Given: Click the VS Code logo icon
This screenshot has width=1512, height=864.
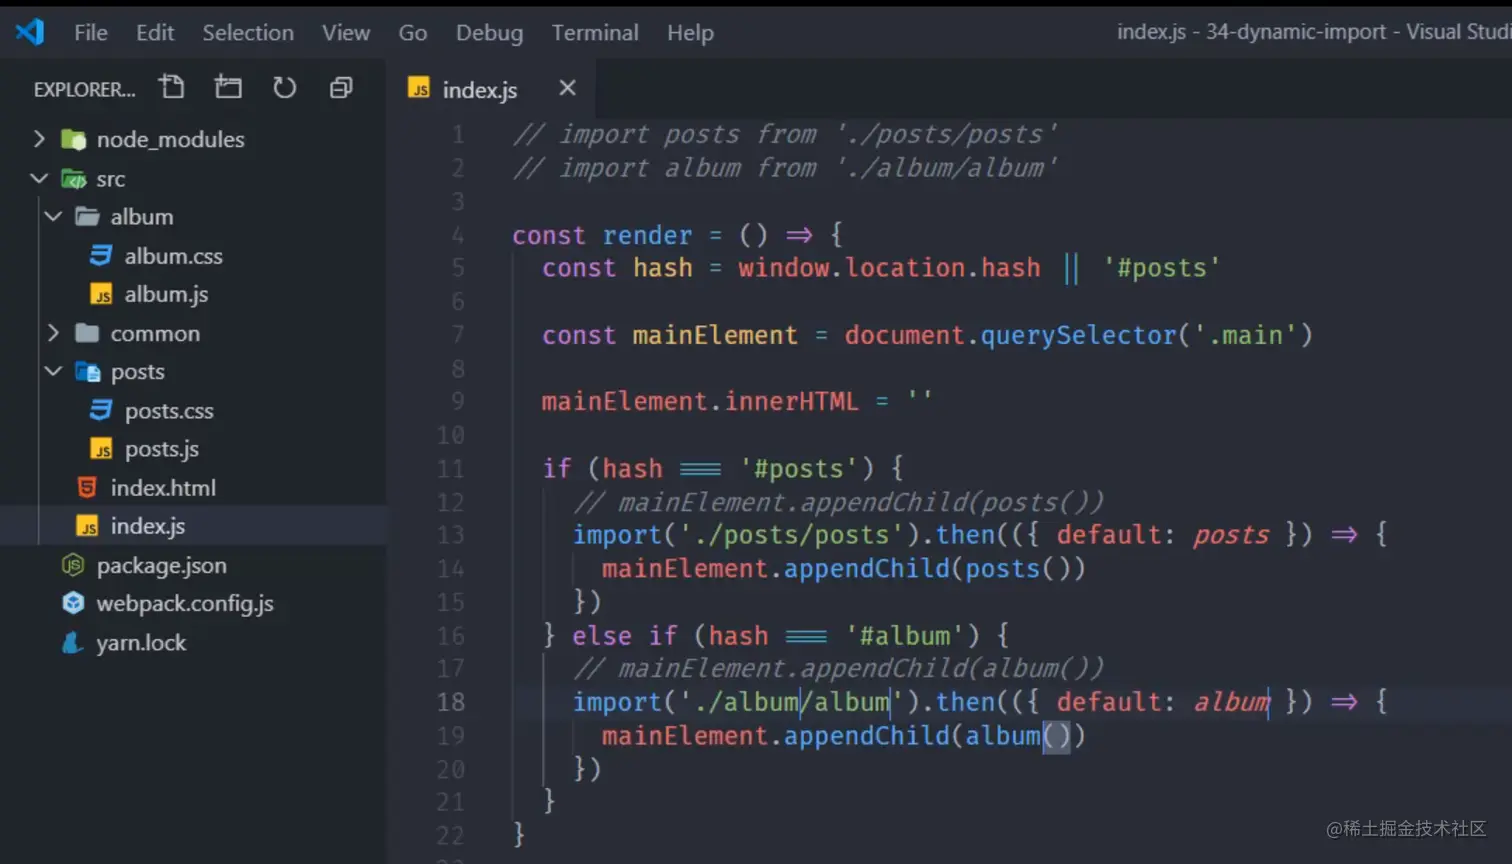Looking at the screenshot, I should pos(30,32).
